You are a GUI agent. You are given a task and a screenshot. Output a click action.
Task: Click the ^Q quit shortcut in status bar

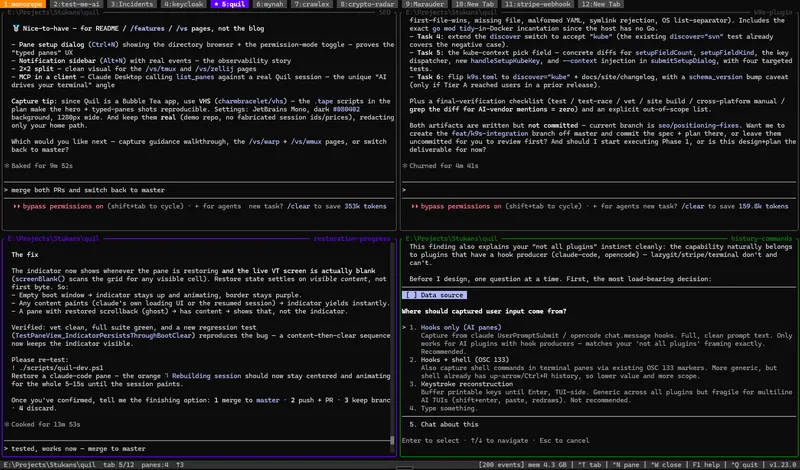coord(745,465)
